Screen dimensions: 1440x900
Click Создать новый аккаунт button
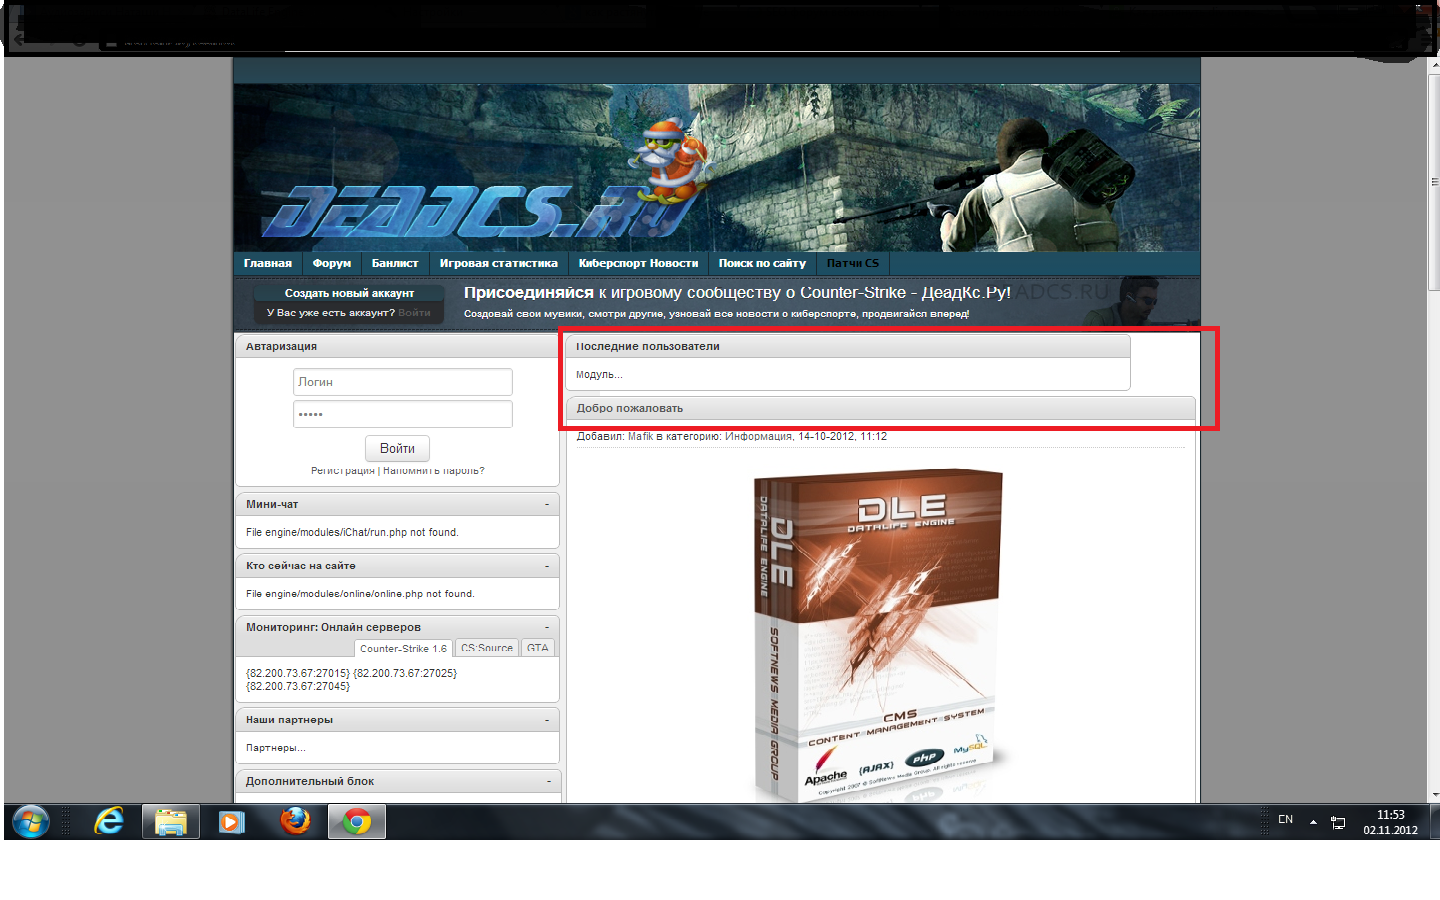[x=349, y=293]
